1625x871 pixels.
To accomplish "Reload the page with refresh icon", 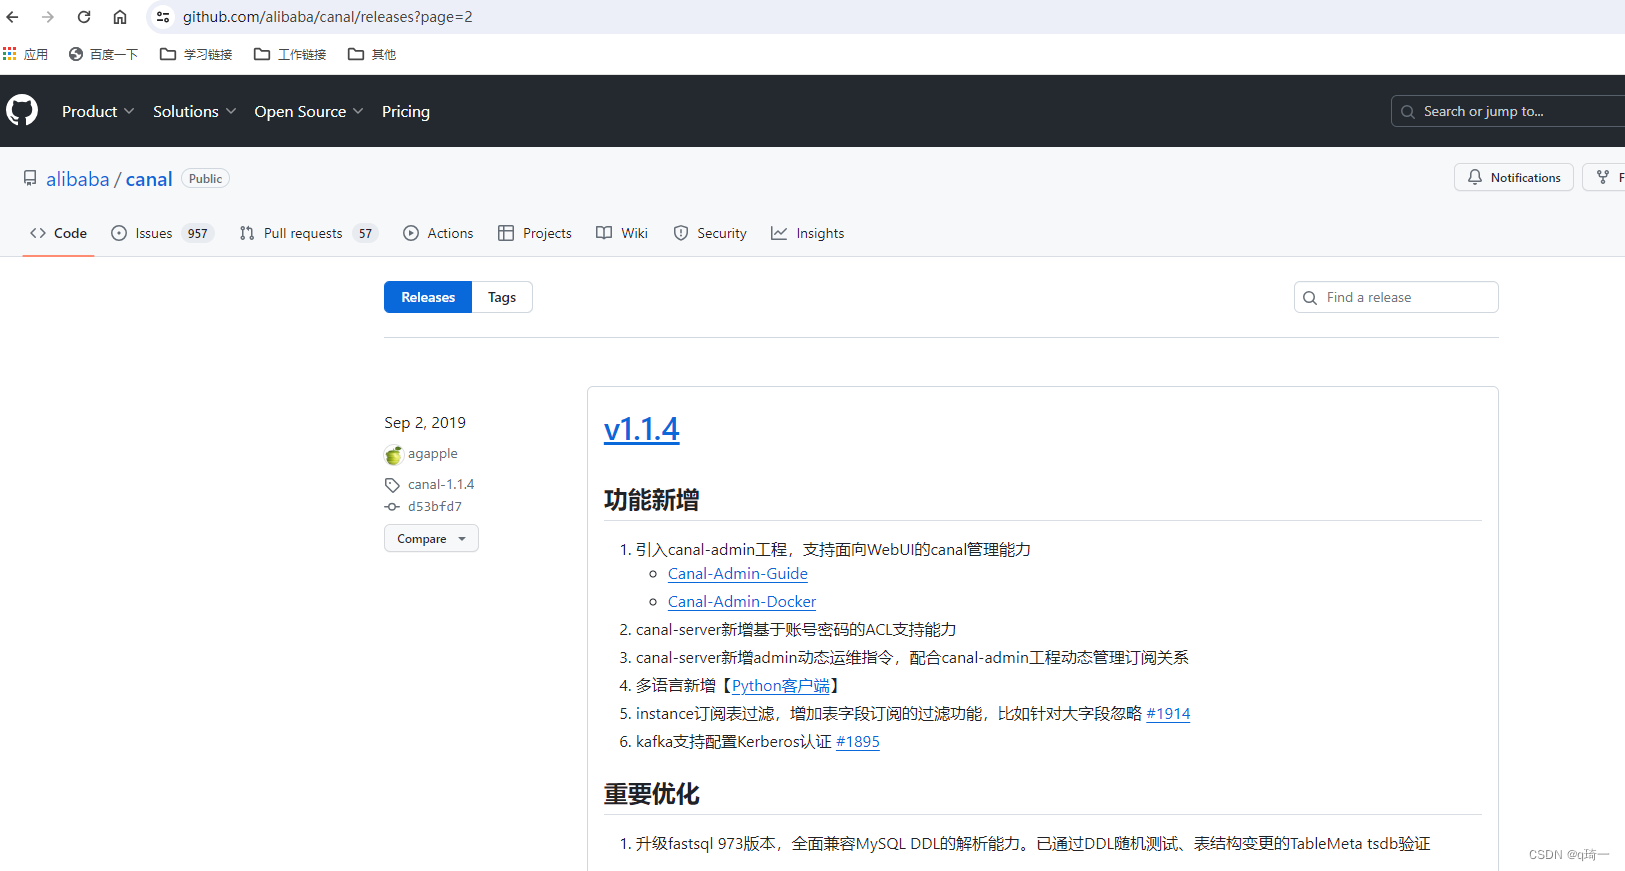I will tap(84, 17).
